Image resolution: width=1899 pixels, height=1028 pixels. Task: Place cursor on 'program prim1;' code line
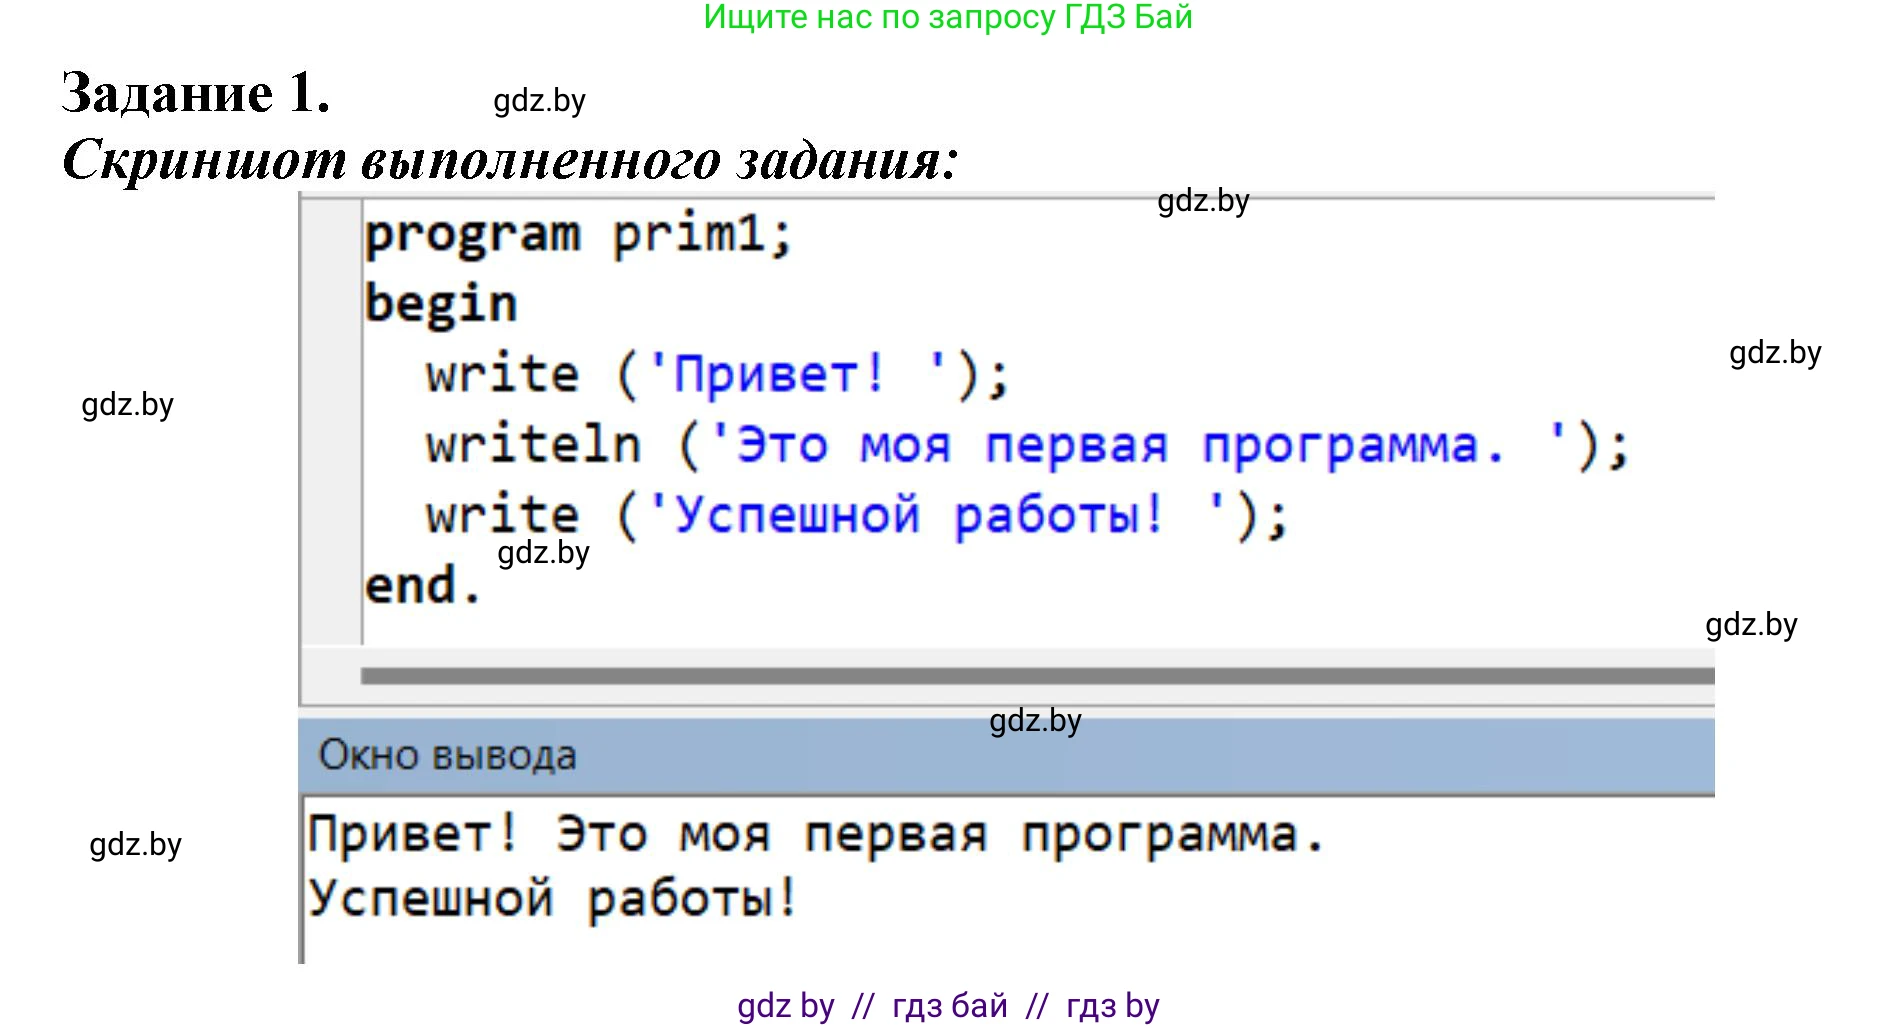point(578,236)
